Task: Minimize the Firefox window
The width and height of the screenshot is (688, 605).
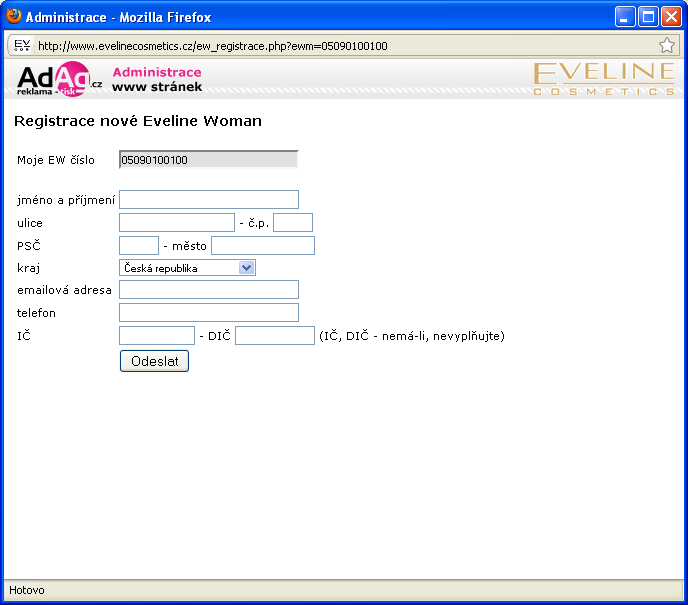Action: (x=625, y=17)
